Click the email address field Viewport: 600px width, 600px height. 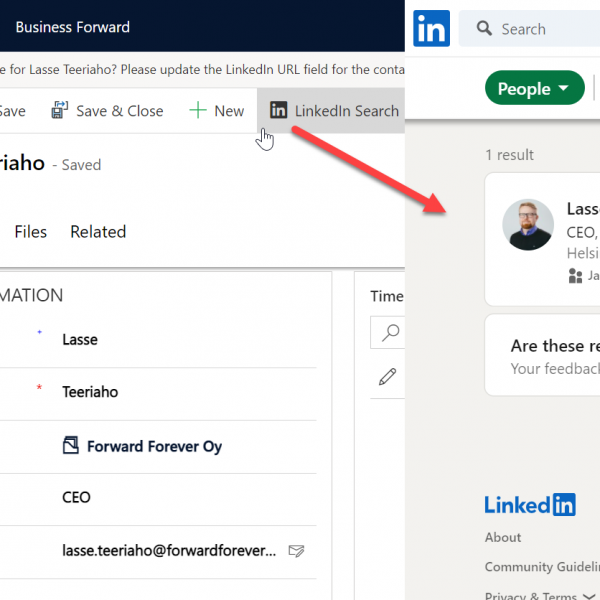(x=169, y=551)
